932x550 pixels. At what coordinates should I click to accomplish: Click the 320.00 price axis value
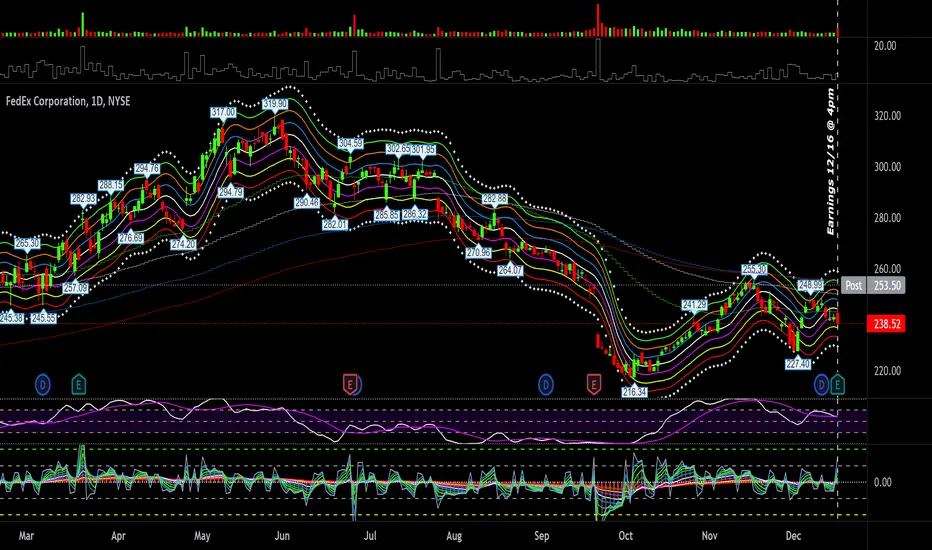tap(887, 116)
